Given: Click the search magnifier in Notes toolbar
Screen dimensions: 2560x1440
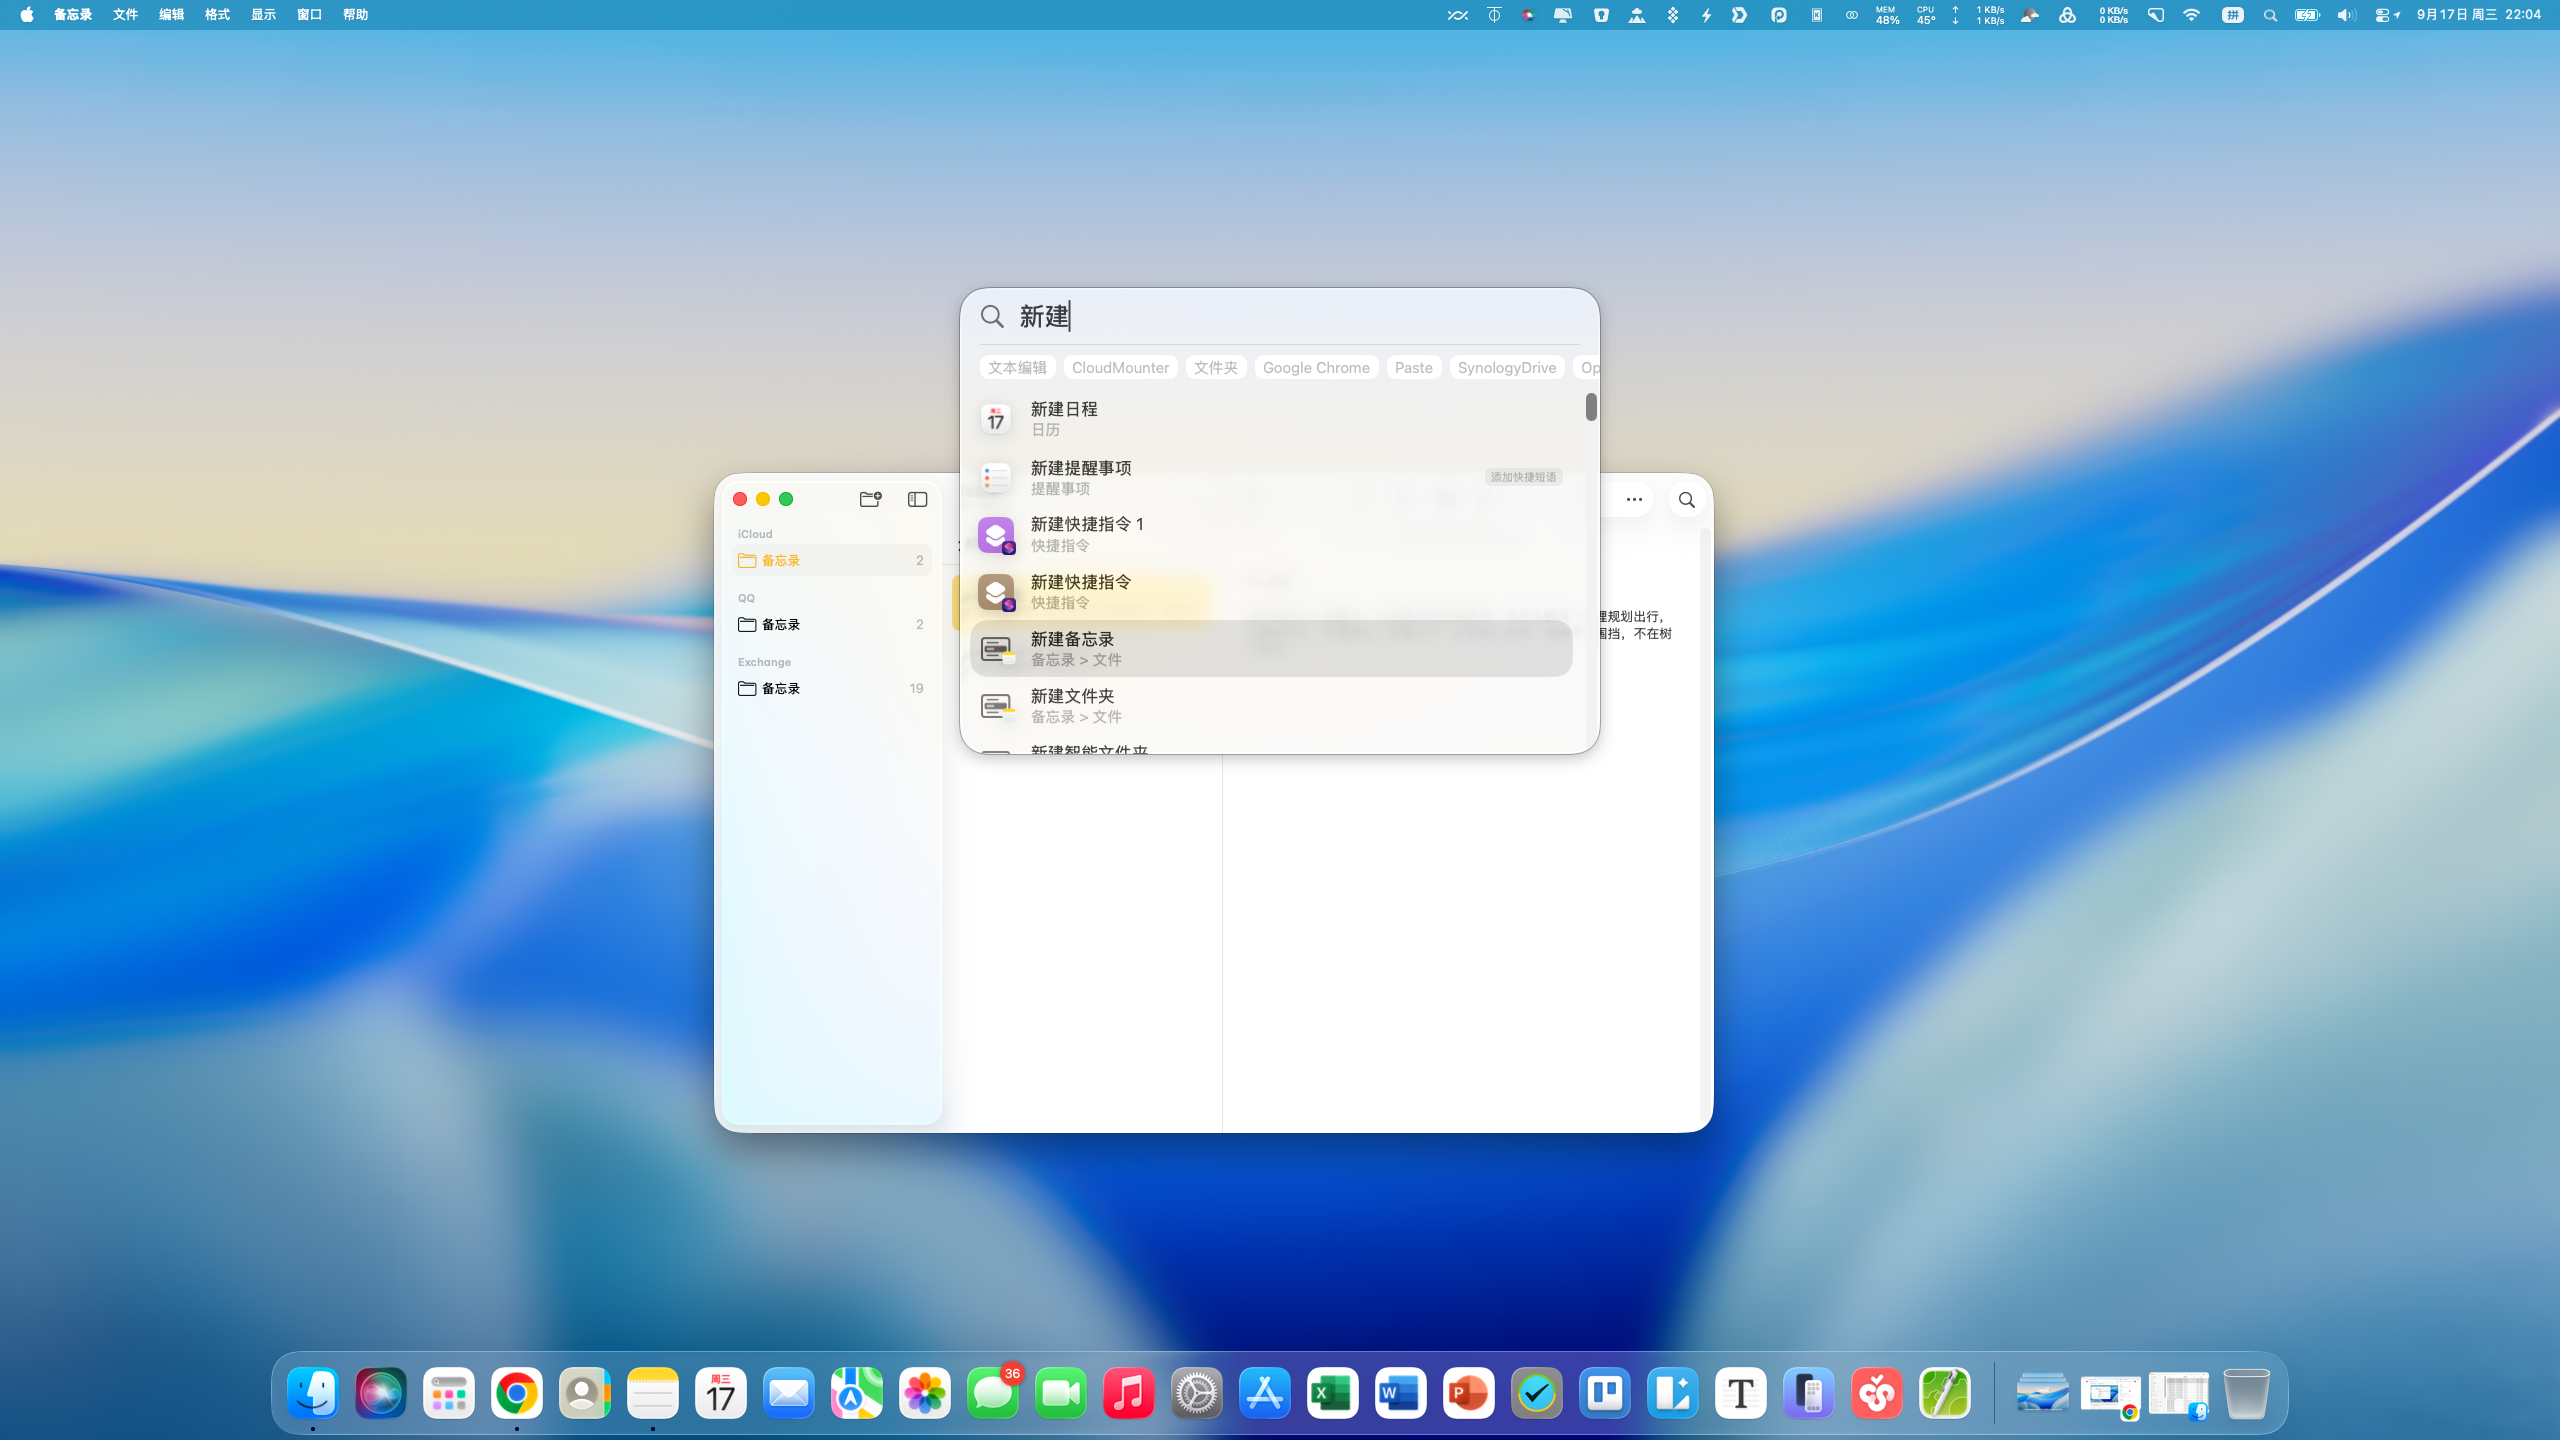Looking at the screenshot, I should pos(1687,500).
